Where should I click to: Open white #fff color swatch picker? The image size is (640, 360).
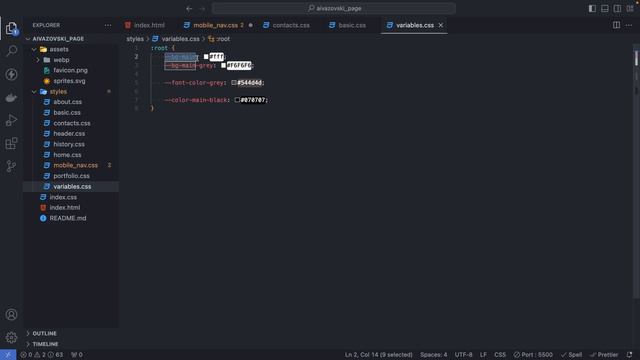pos(206,57)
